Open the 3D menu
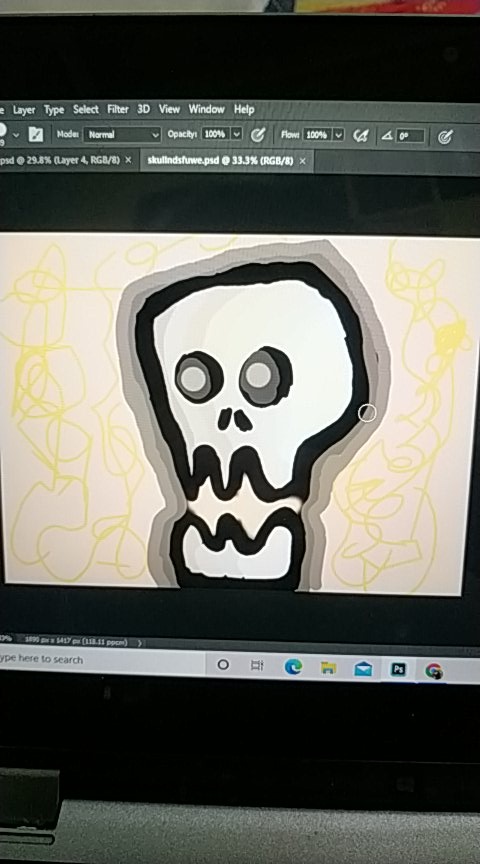 [143, 109]
